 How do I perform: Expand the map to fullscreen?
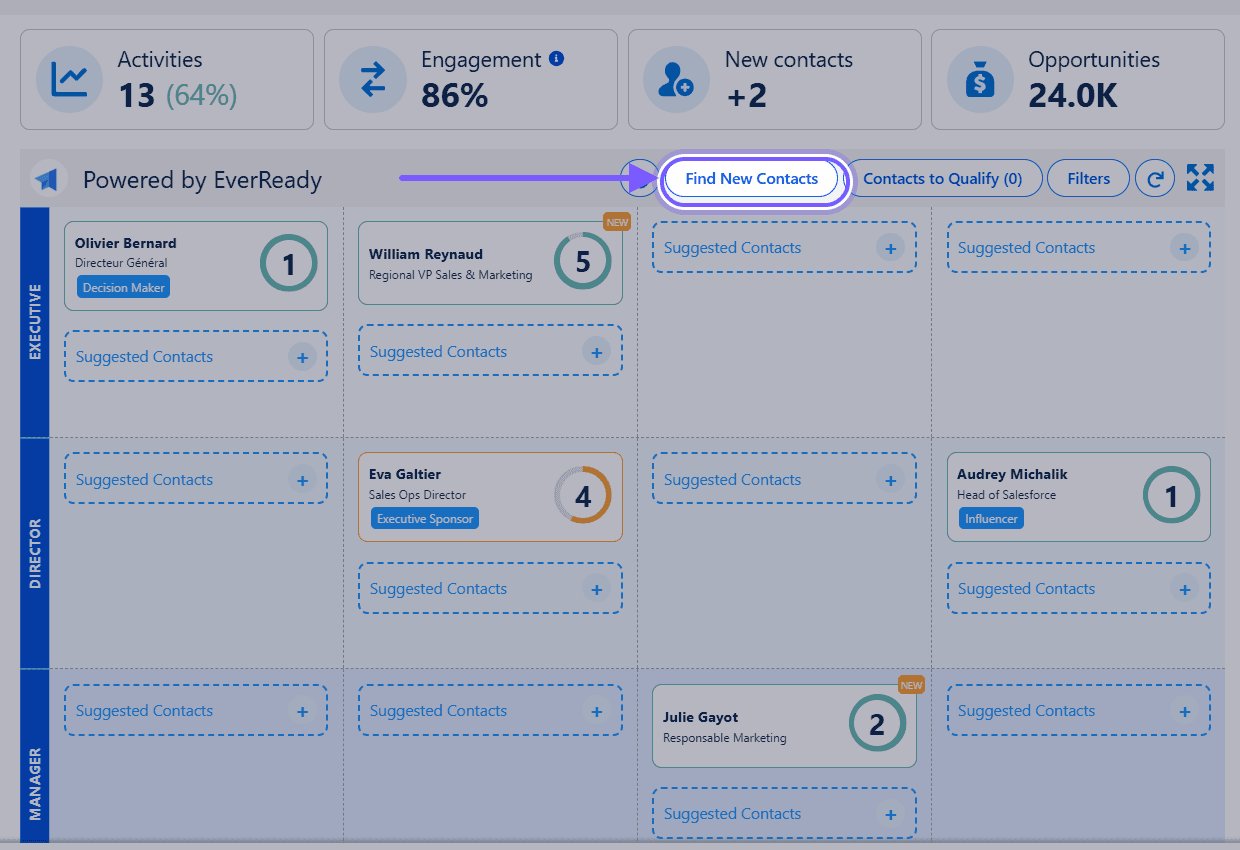[1200, 178]
